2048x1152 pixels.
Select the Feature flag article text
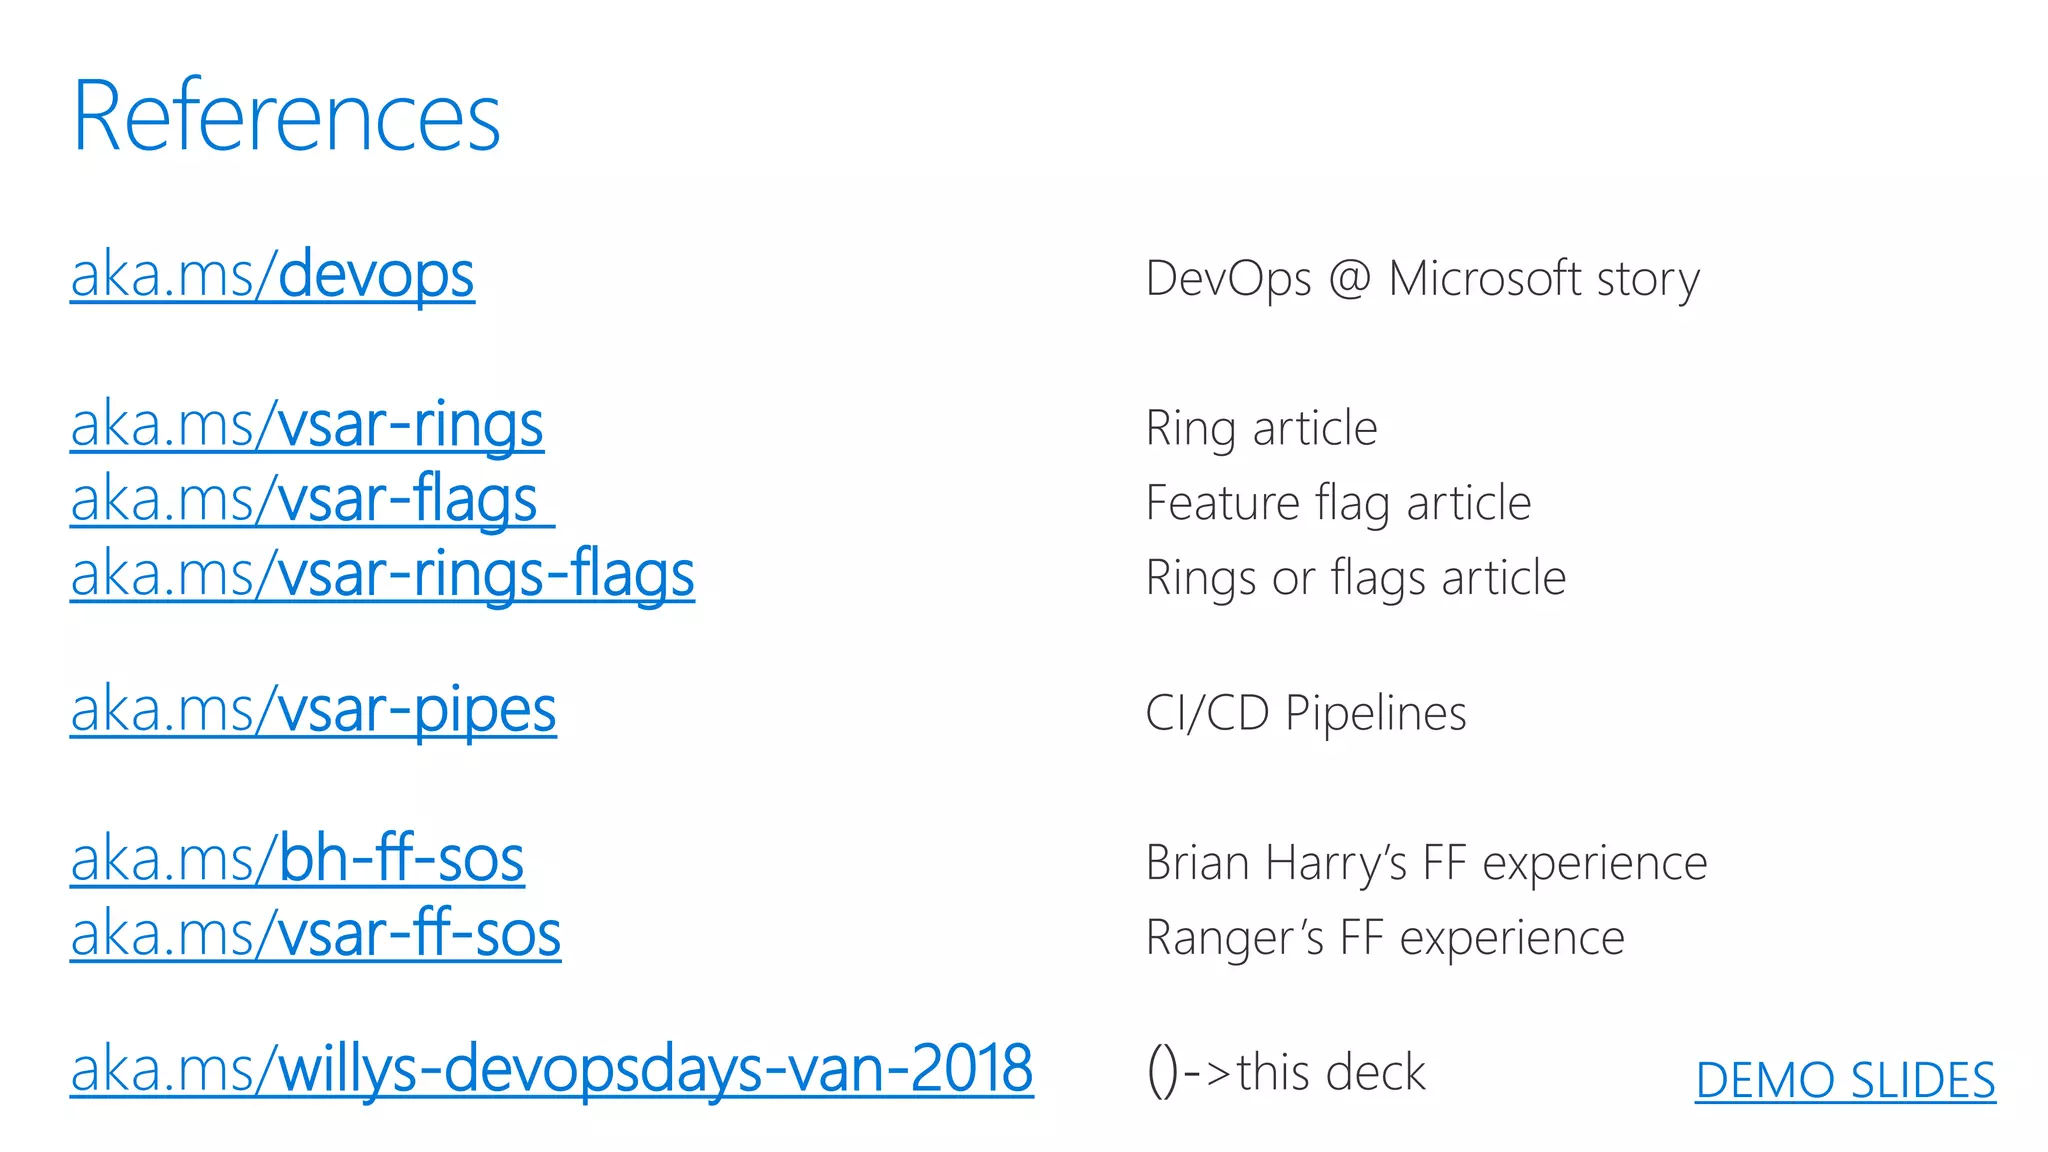click(1338, 503)
